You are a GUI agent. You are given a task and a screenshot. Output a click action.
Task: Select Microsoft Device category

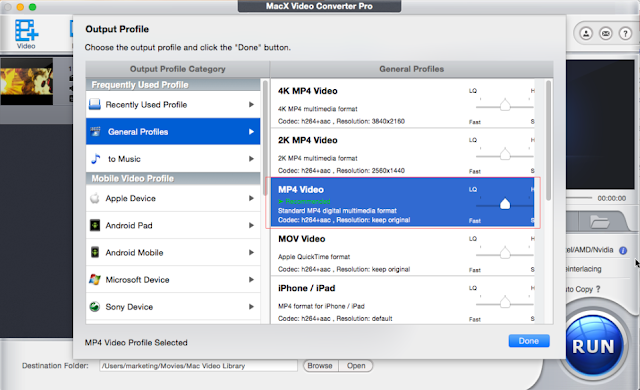(x=173, y=279)
